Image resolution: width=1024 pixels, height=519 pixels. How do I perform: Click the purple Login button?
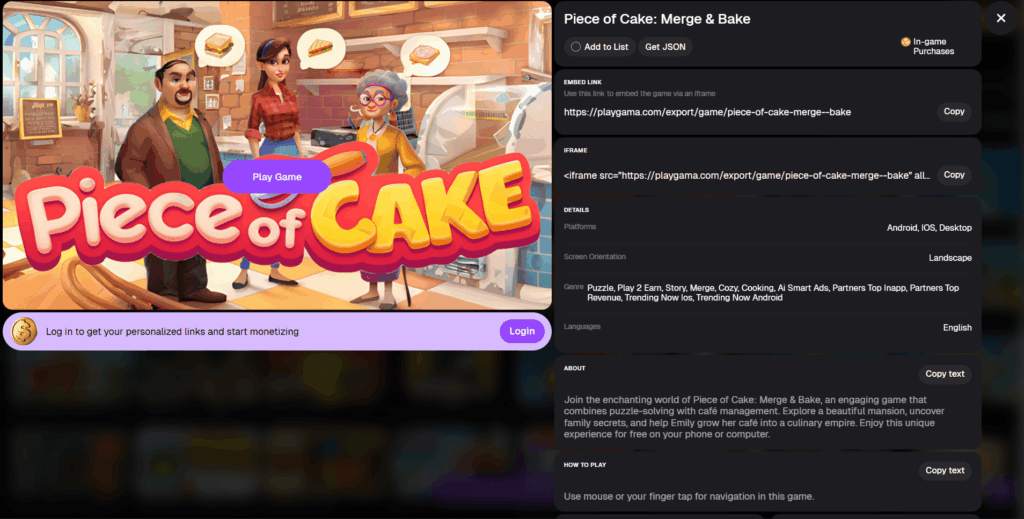[522, 331]
